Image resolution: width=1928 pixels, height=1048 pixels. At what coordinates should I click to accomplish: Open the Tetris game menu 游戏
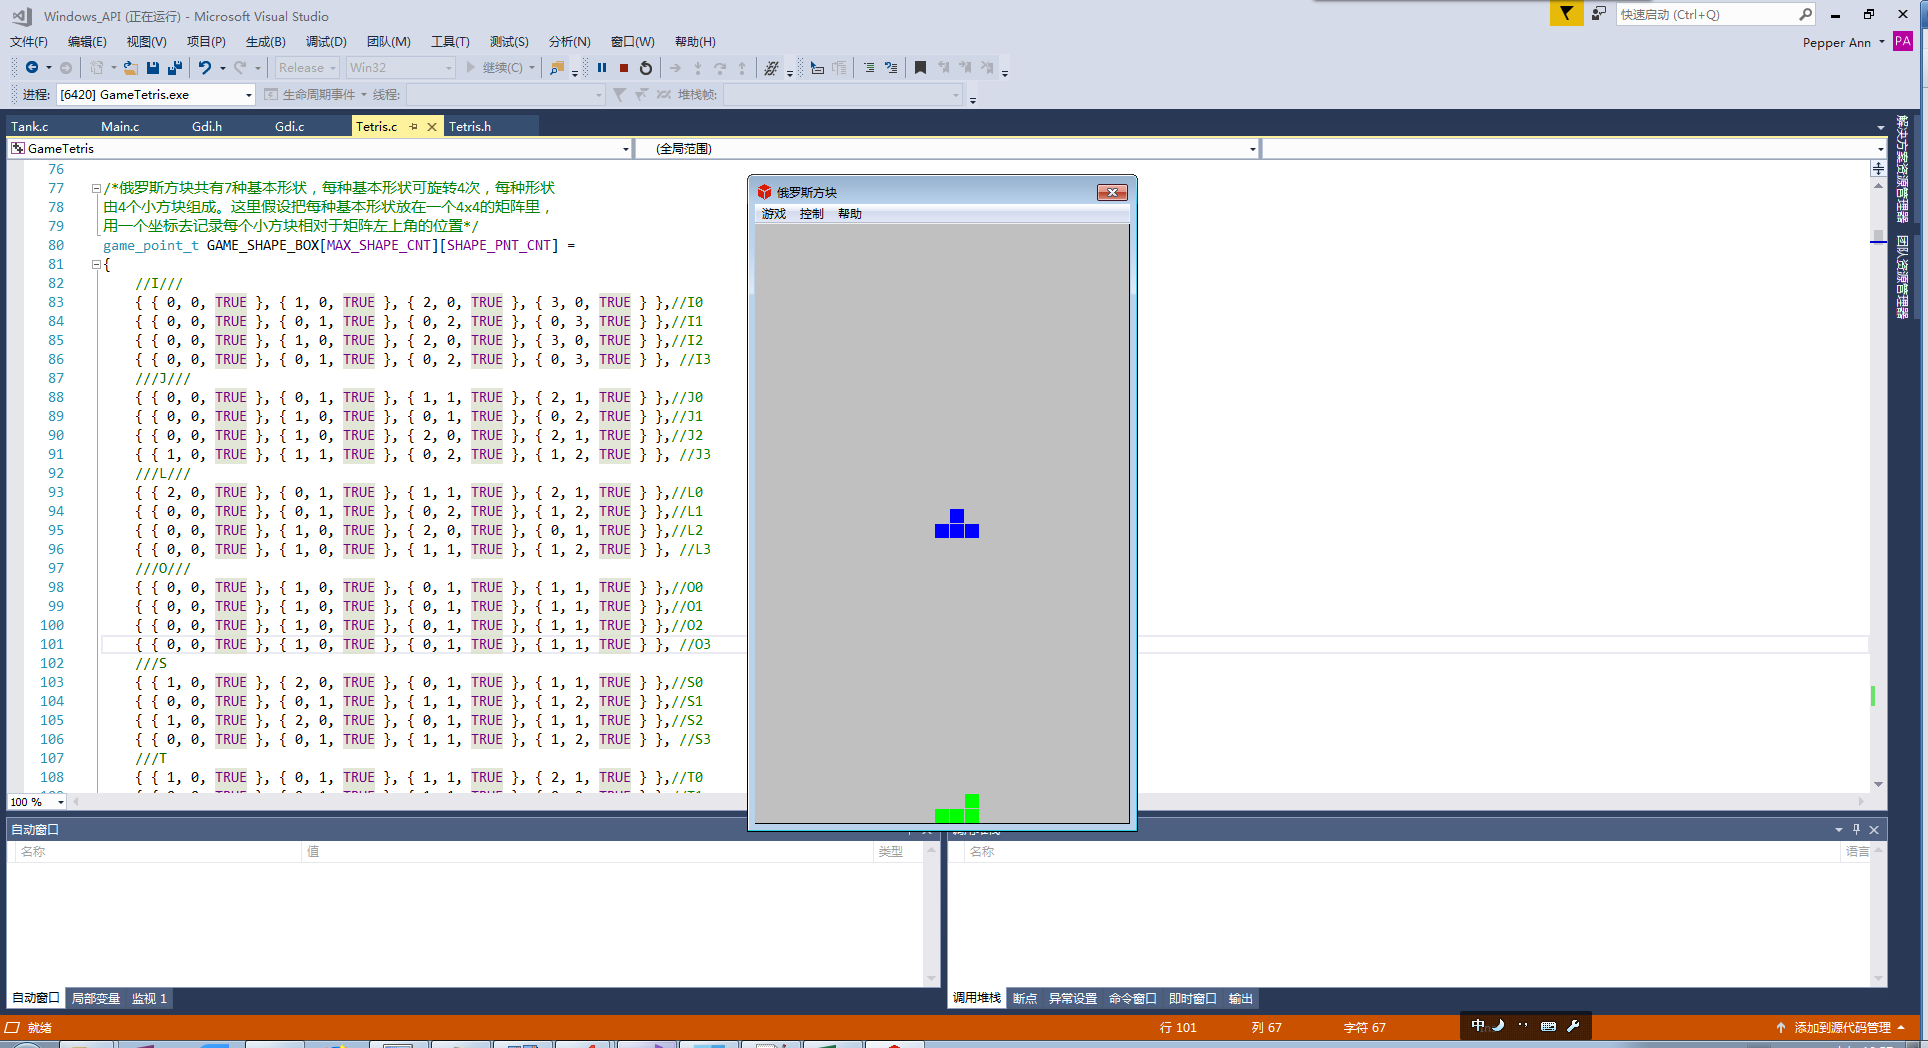point(774,214)
